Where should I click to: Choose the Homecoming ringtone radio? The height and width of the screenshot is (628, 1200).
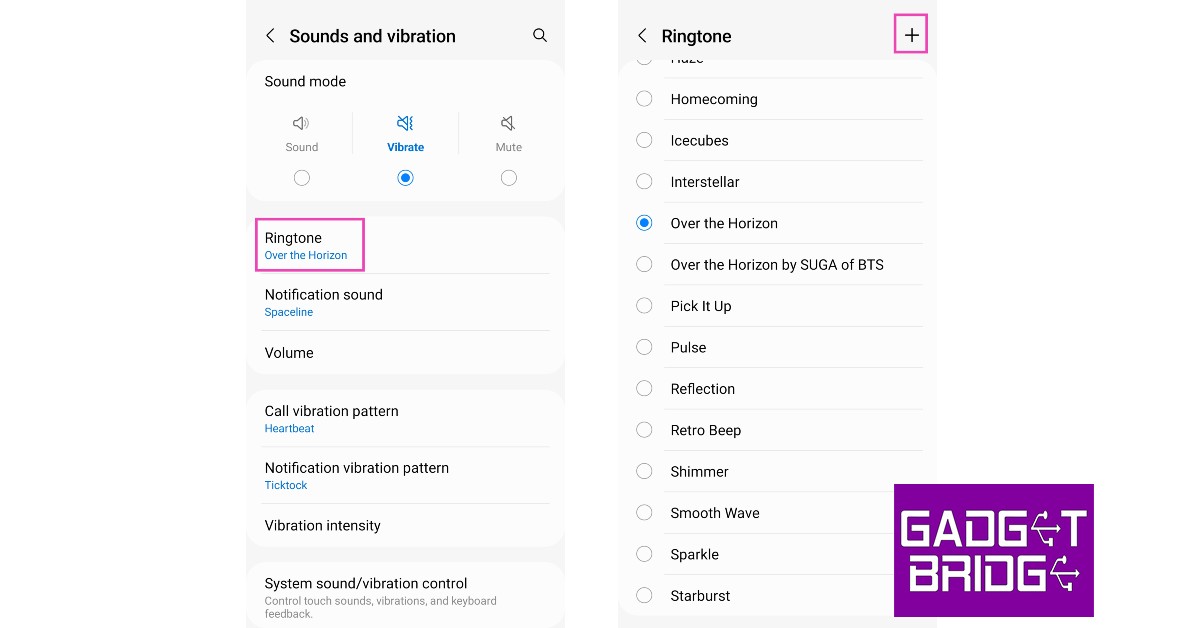point(645,99)
